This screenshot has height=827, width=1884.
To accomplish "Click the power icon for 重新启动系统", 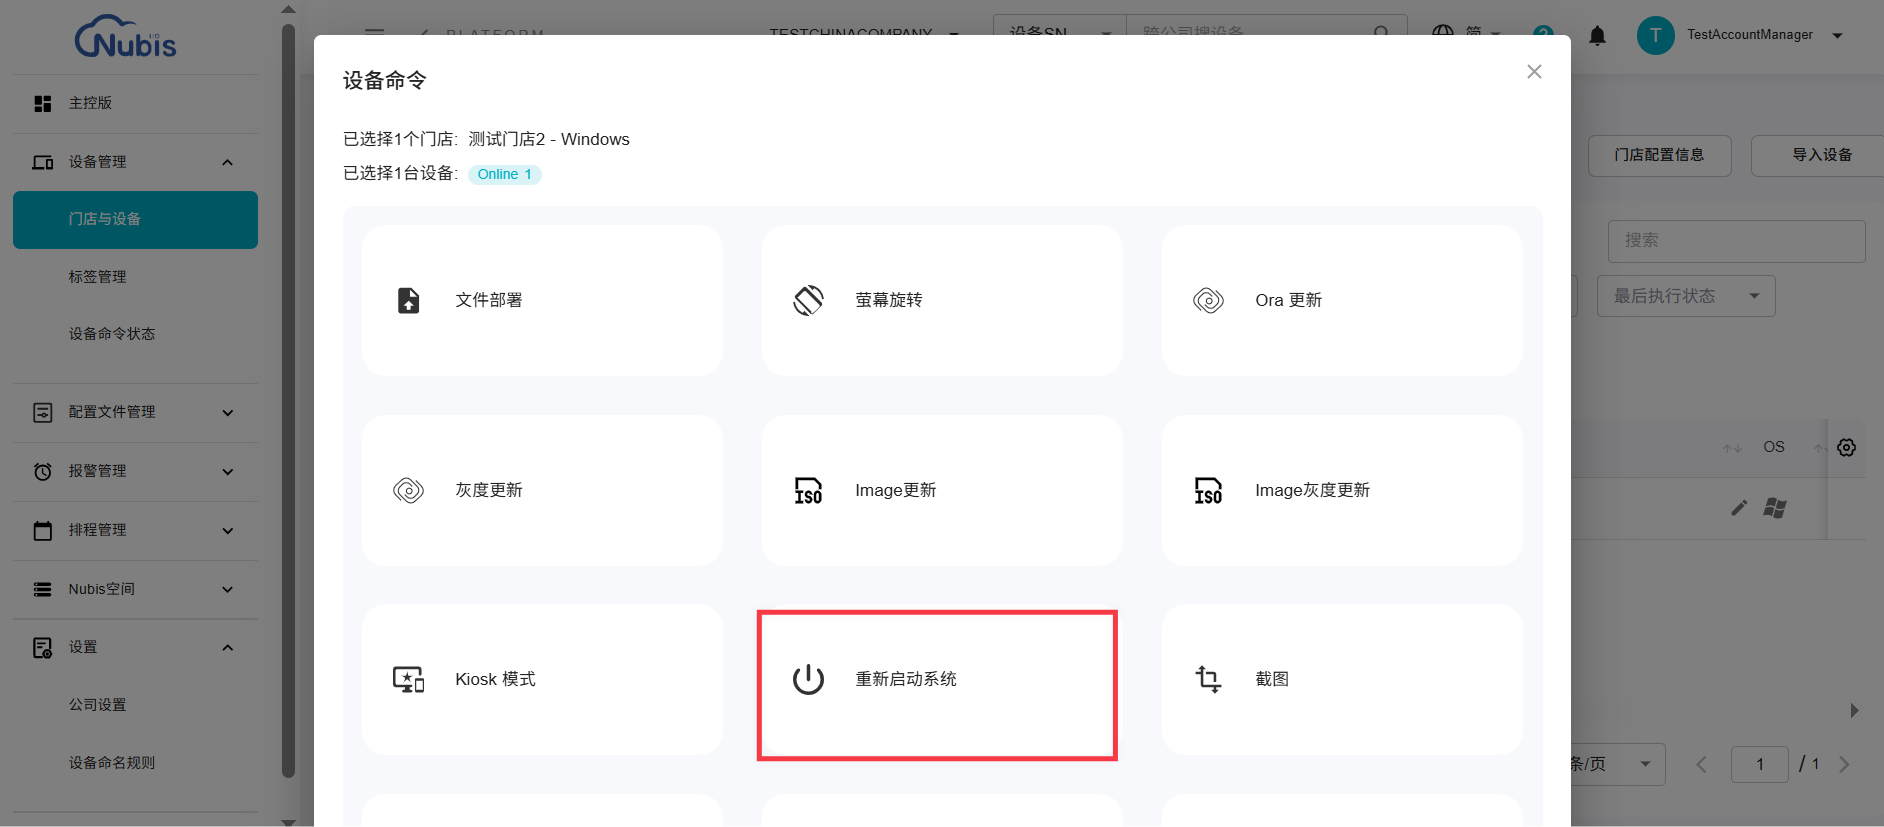I will click(x=808, y=680).
